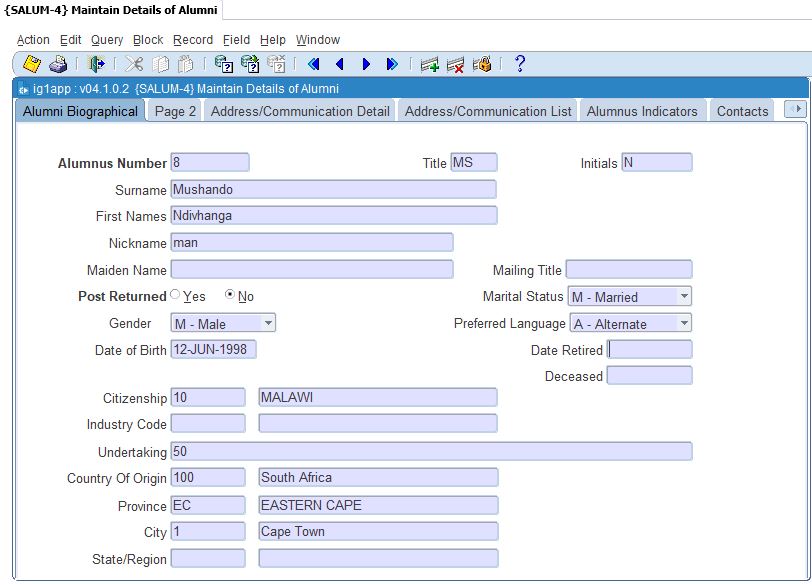This screenshot has width=812, height=585.
Task: Click the Exit door icon
Action: click(x=97, y=64)
